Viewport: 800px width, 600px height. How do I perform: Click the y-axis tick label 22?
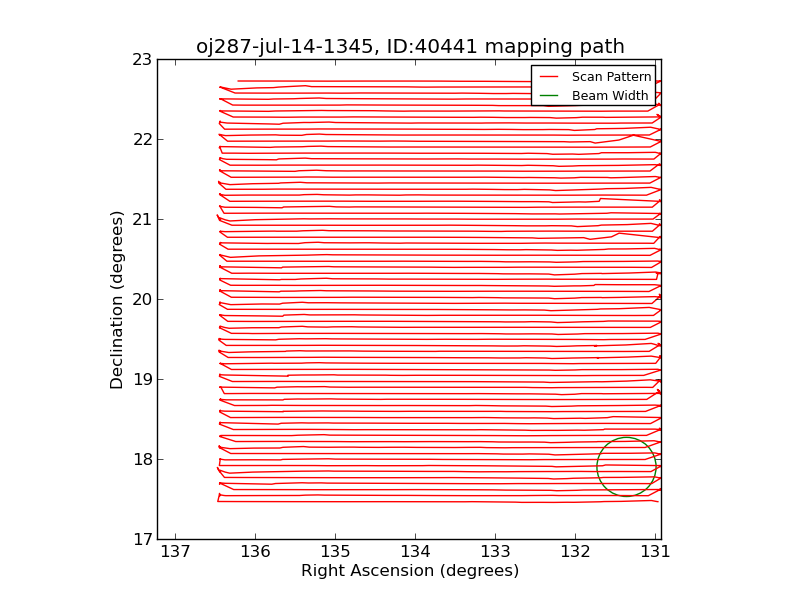click(x=142, y=139)
